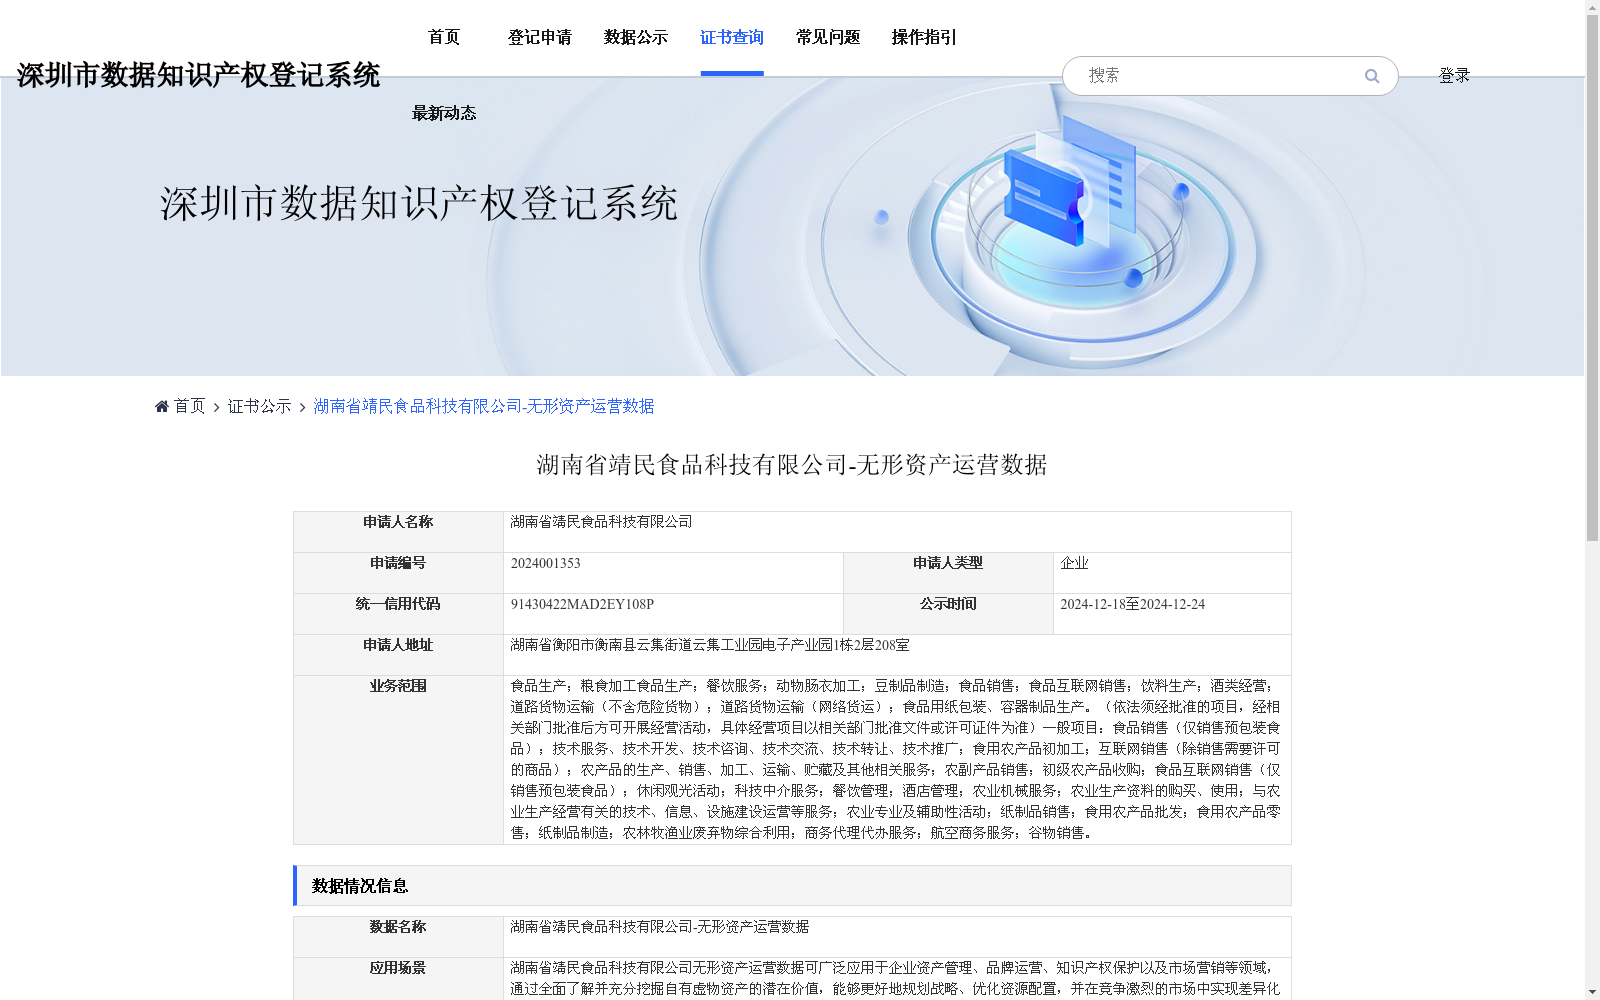
Task: Open the 首页 navigation tab
Action: pyautogui.click(x=444, y=37)
